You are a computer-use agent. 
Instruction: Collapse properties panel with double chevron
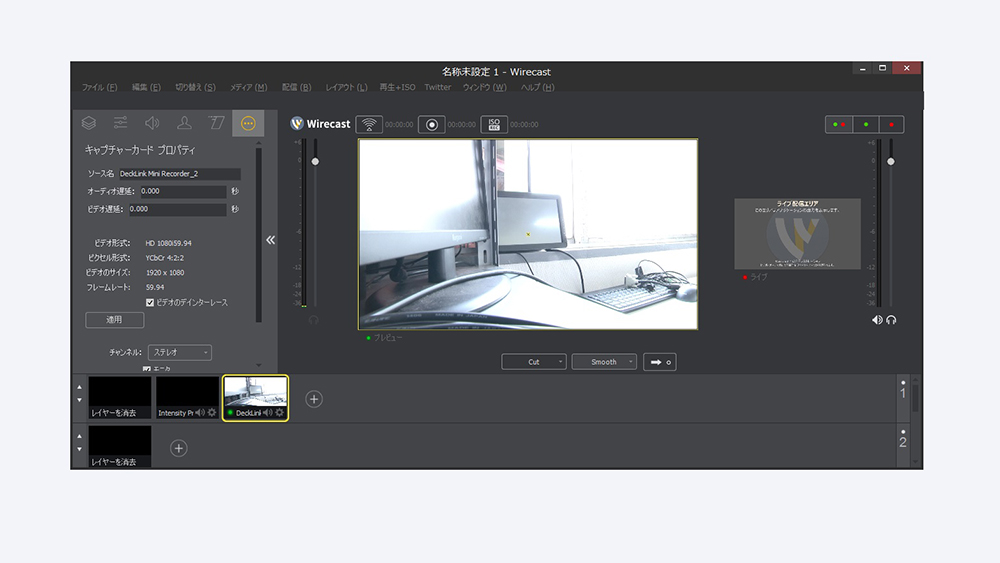tap(270, 240)
